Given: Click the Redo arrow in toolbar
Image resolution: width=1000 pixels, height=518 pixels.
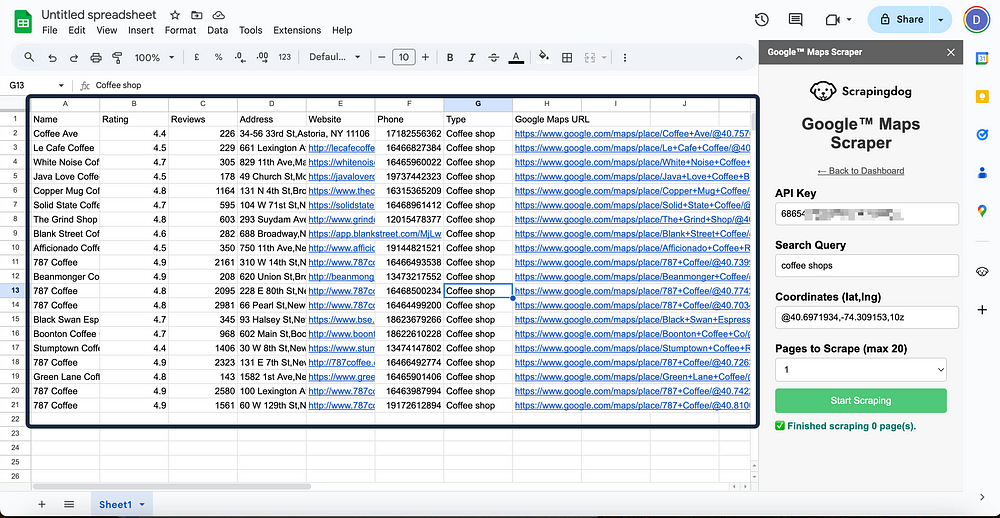Looking at the screenshot, I should 74,57.
